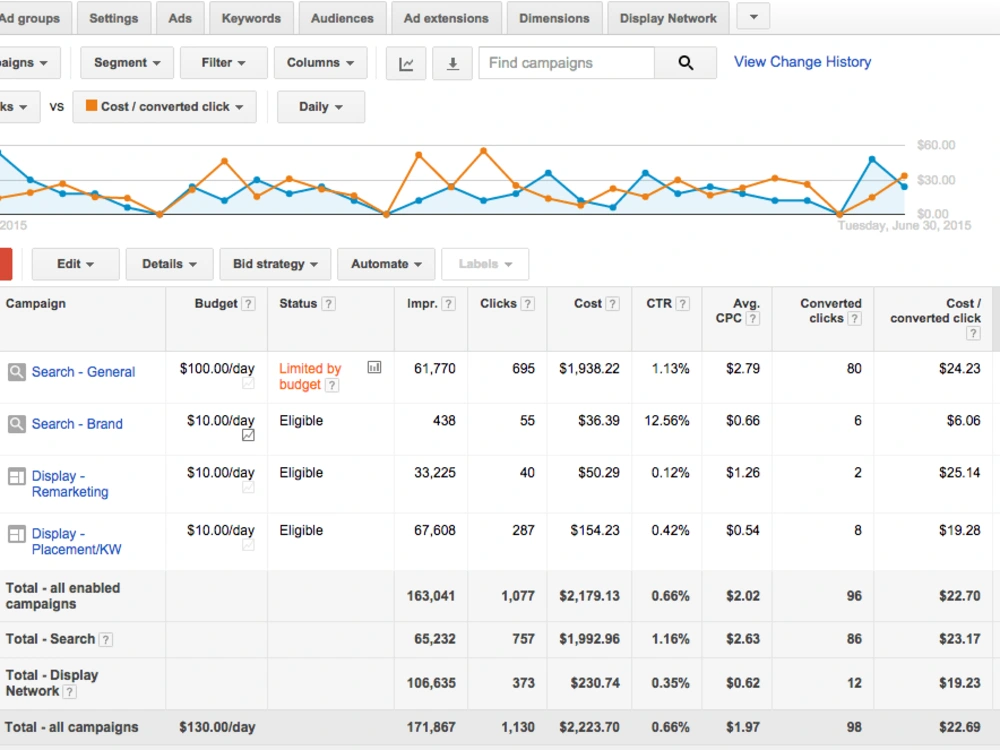Click budget chart icon for Display - Placement/KW
1000x750 pixels.
click(x=248, y=545)
